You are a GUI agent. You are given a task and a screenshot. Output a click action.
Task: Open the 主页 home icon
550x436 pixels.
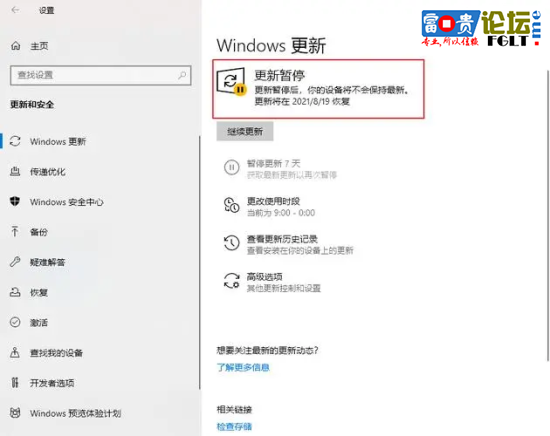point(15,46)
